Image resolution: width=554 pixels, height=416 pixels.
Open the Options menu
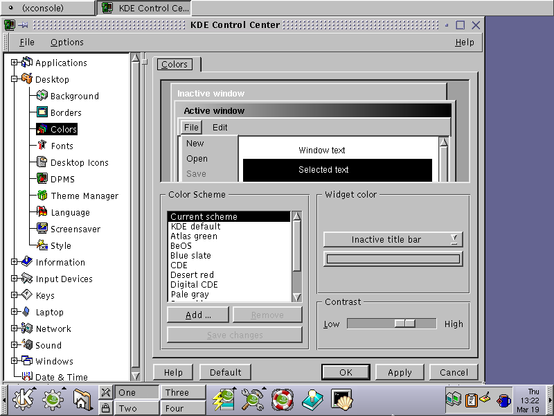point(66,42)
